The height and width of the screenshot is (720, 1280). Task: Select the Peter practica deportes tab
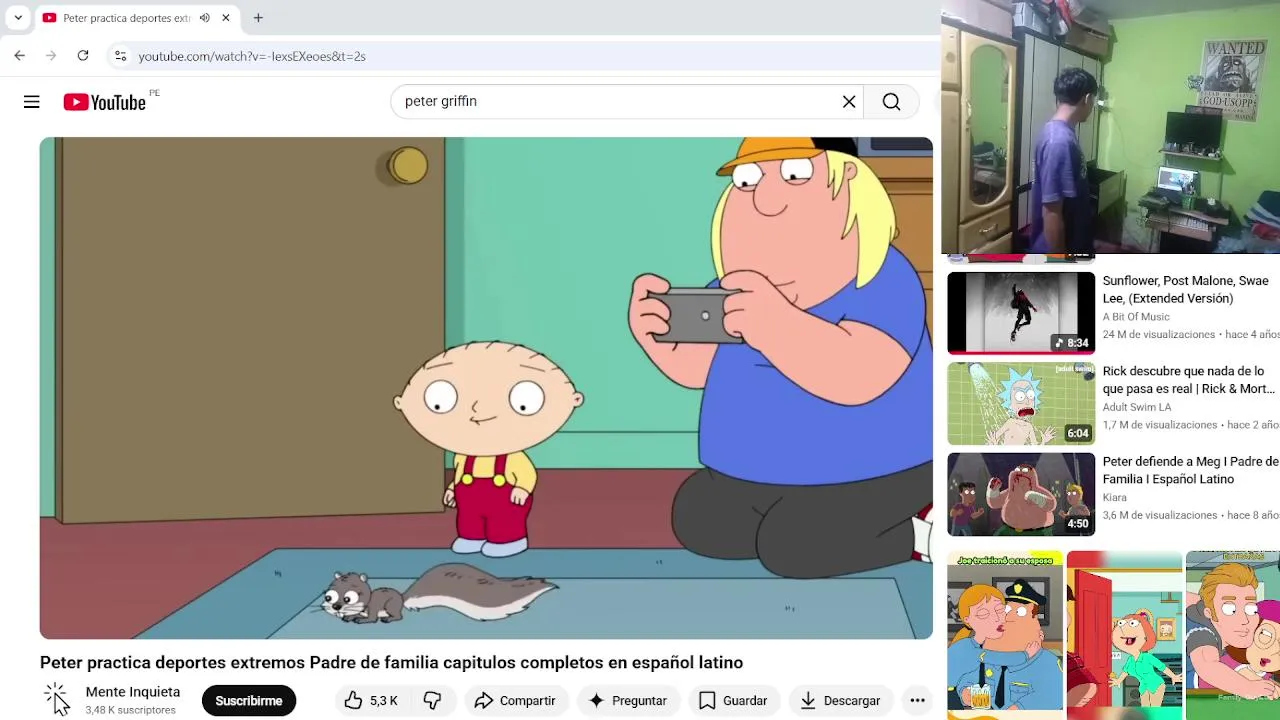(x=125, y=18)
